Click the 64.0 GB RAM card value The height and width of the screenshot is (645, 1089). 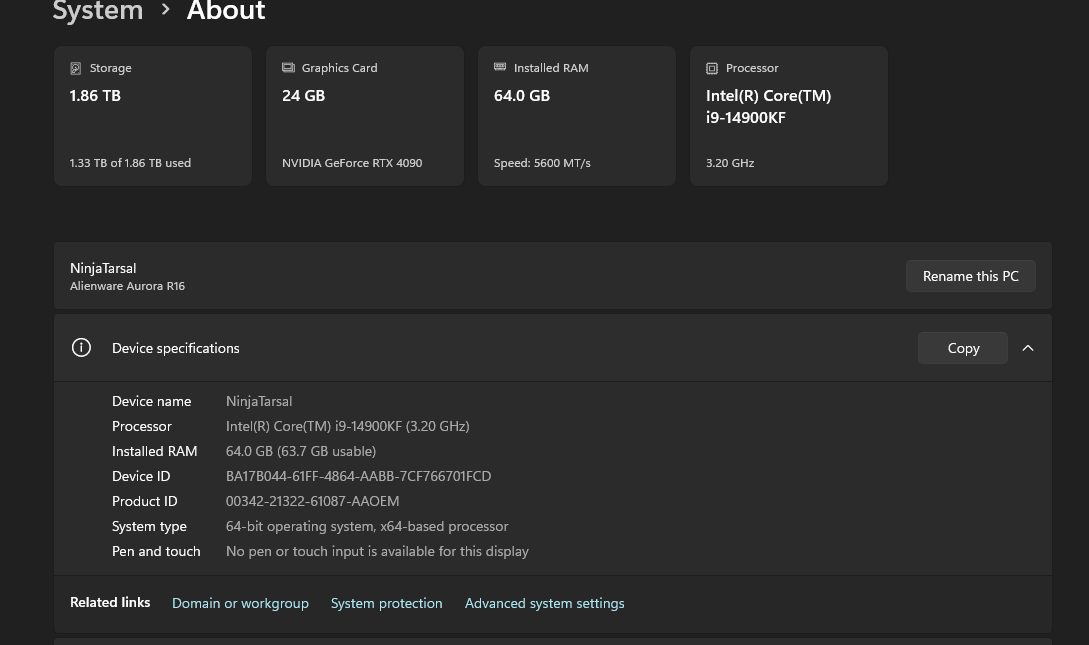pos(522,96)
